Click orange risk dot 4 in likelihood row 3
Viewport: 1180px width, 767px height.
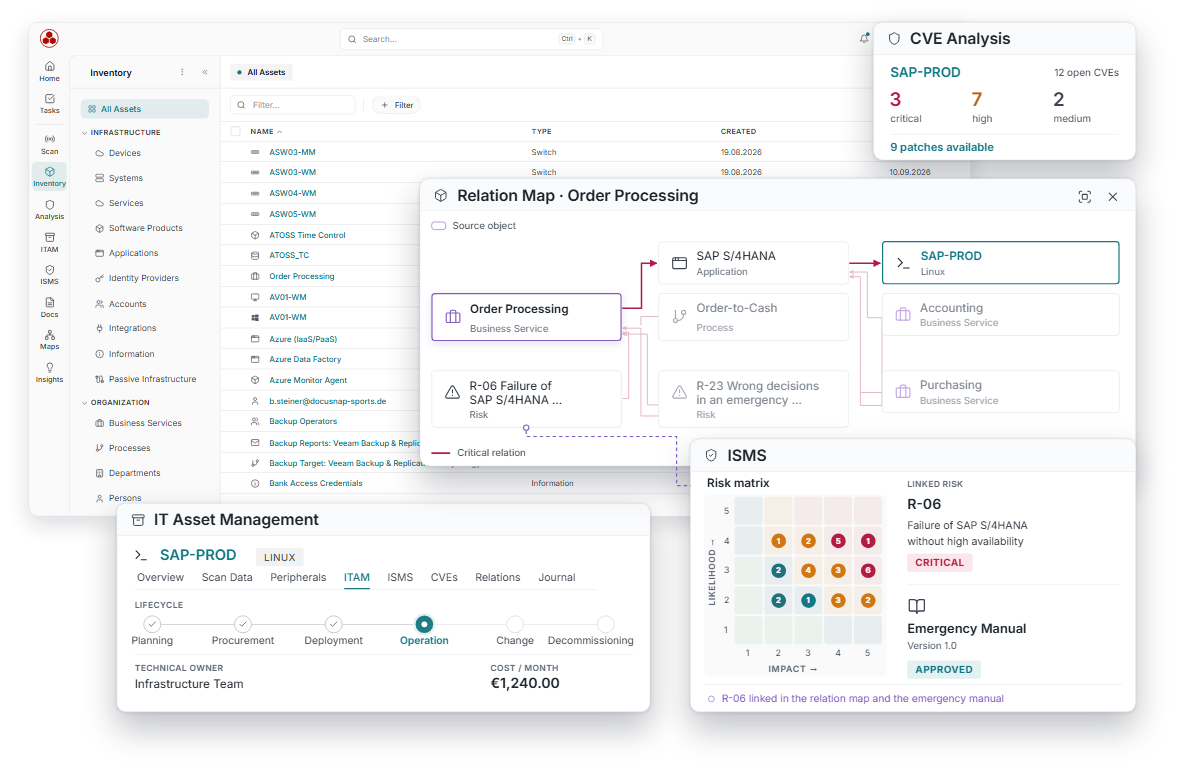[808, 571]
